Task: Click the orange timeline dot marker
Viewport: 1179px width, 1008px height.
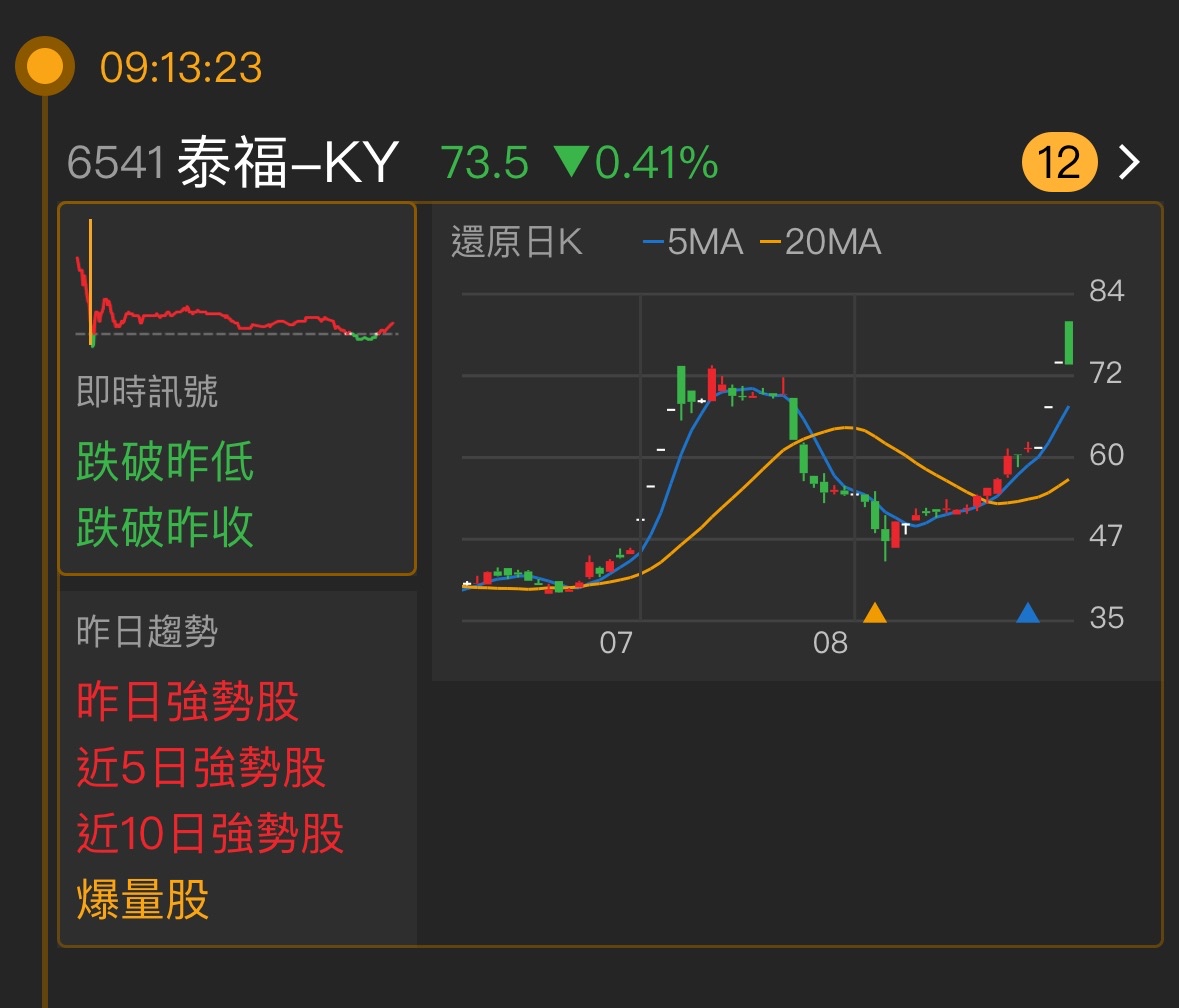Action: pyautogui.click(x=44, y=67)
